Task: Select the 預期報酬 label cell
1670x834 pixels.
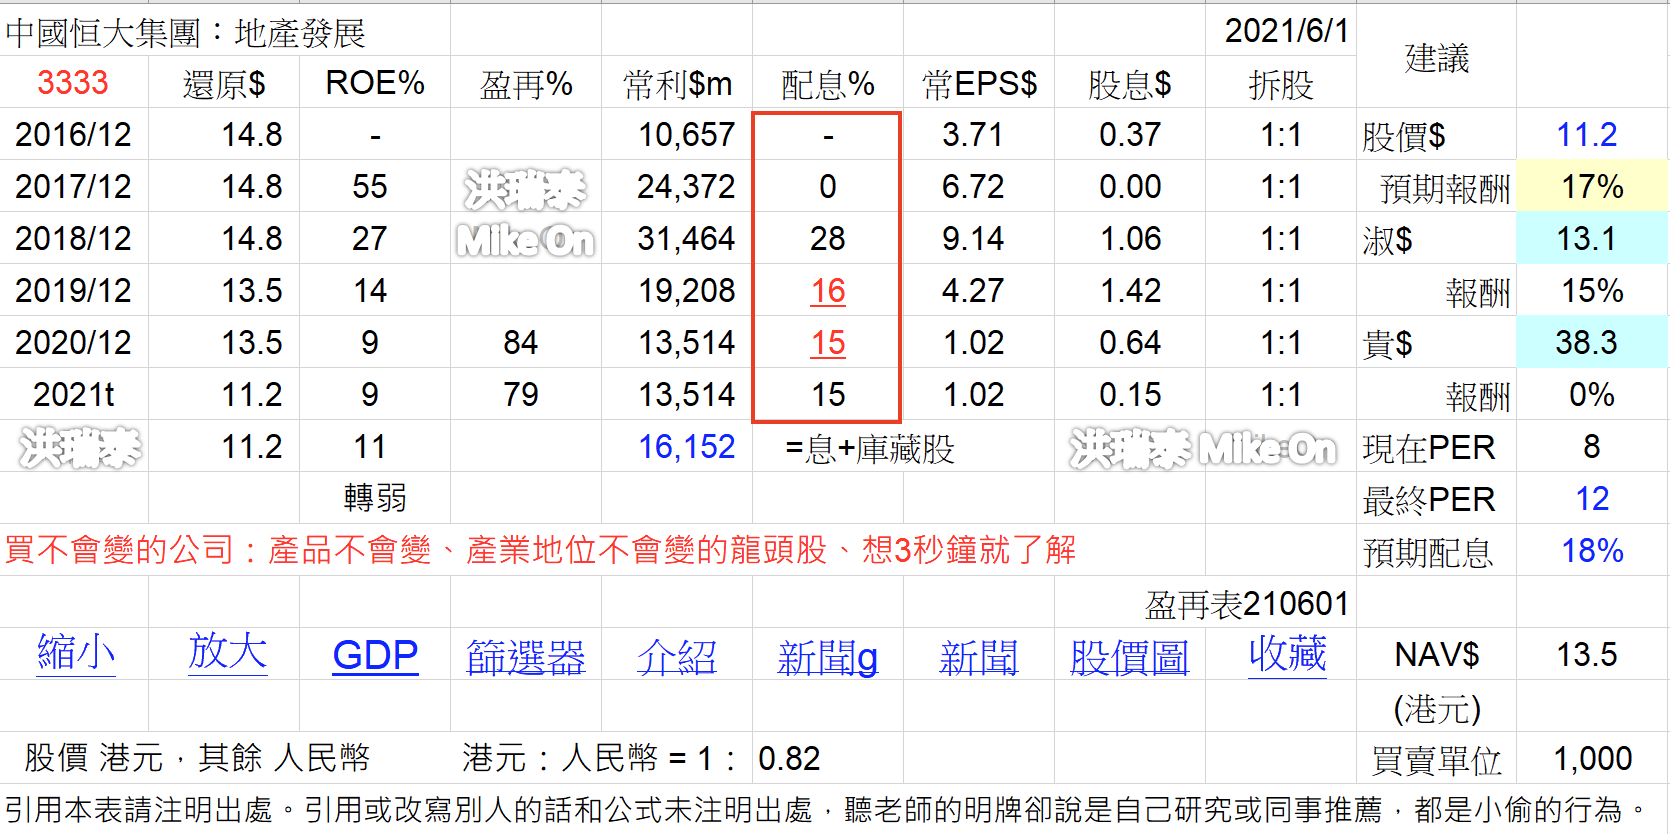Action: pyautogui.click(x=1445, y=188)
